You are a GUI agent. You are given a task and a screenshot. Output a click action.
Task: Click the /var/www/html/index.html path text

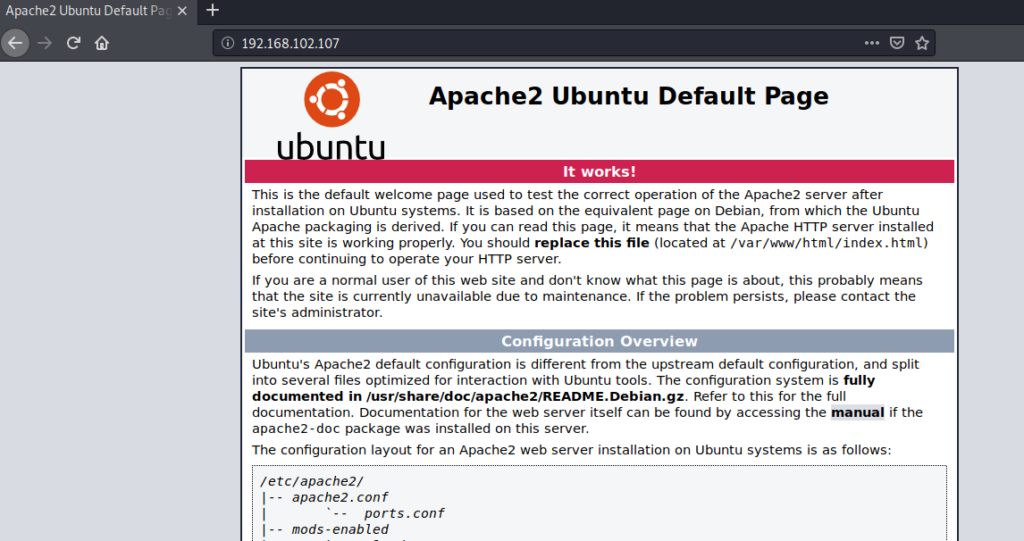pyautogui.click(x=826, y=243)
